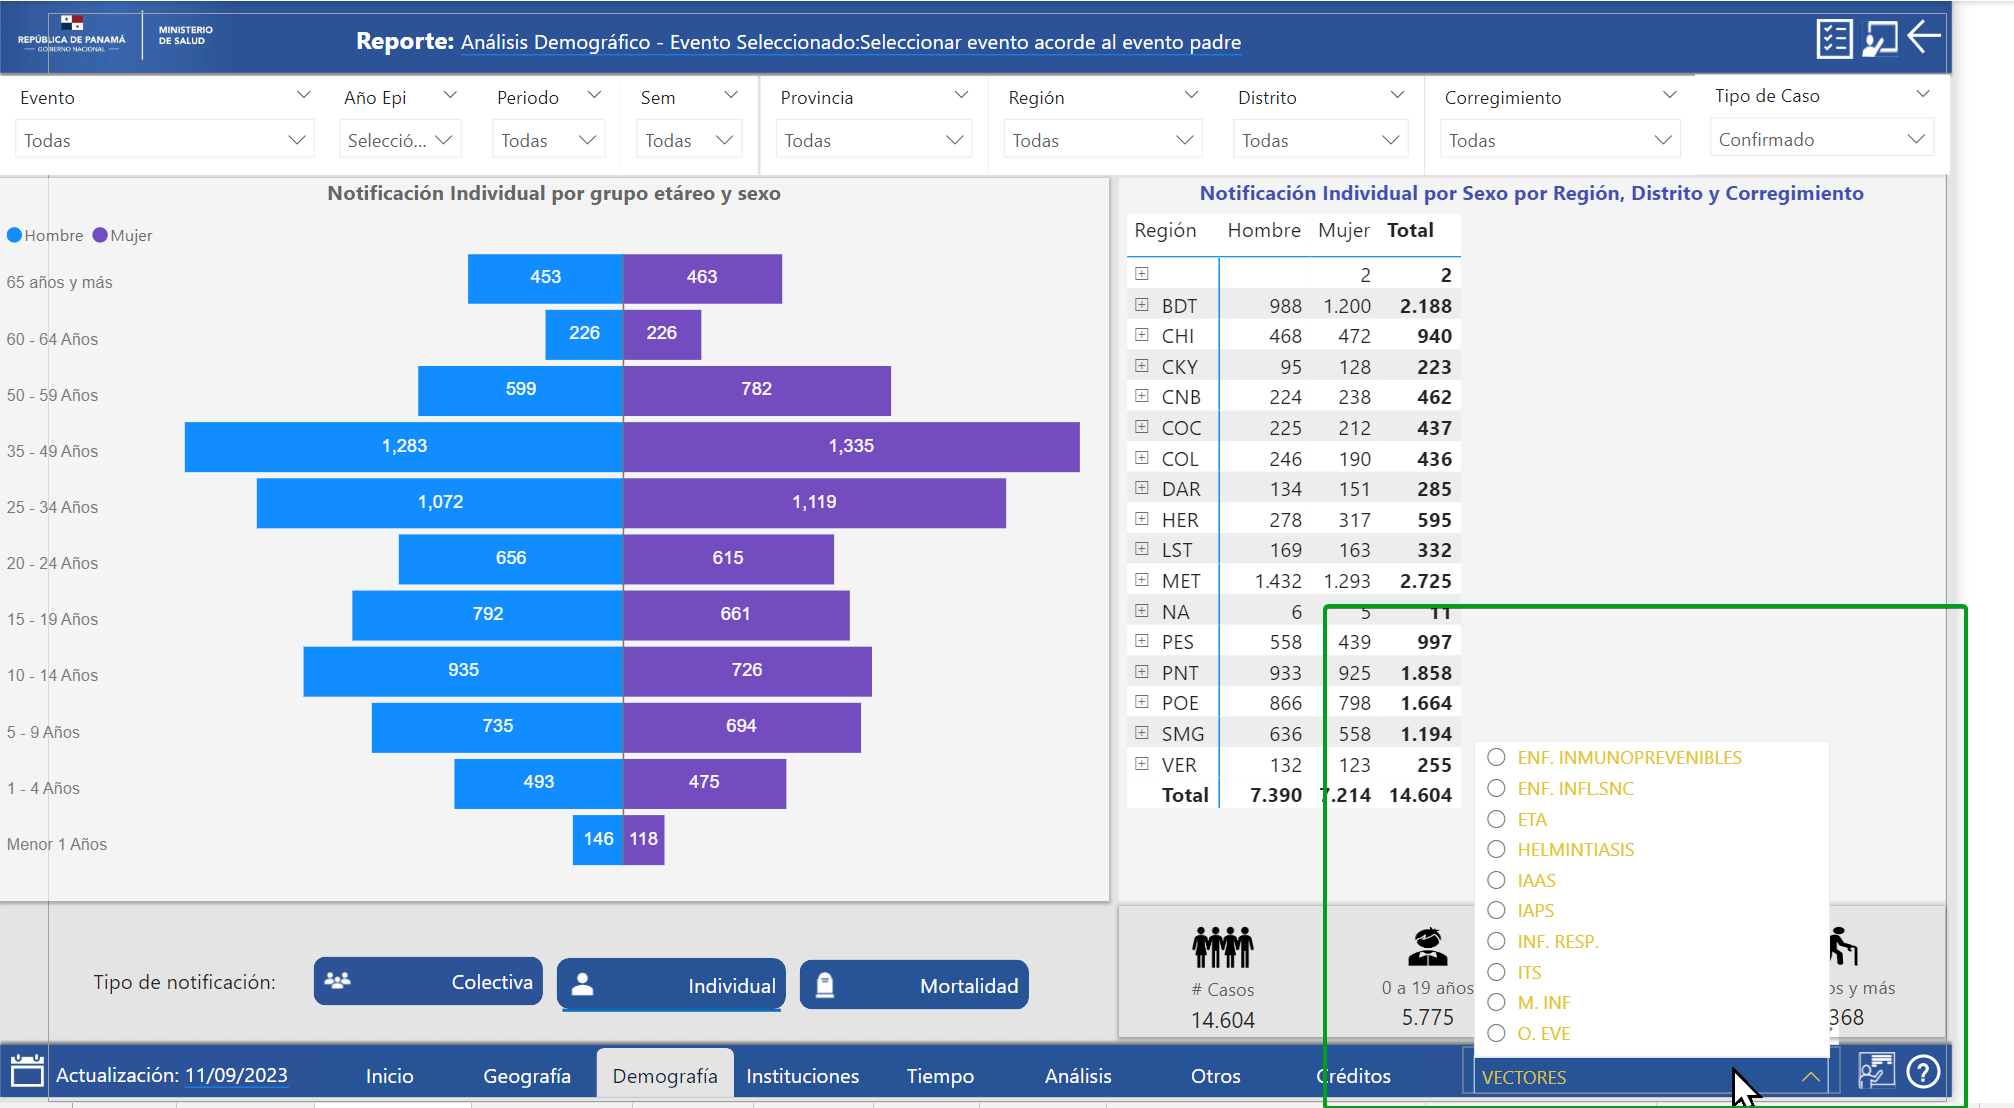2014x1108 pixels.
Task: Open the Provincia Todas dropdown
Action: (874, 140)
